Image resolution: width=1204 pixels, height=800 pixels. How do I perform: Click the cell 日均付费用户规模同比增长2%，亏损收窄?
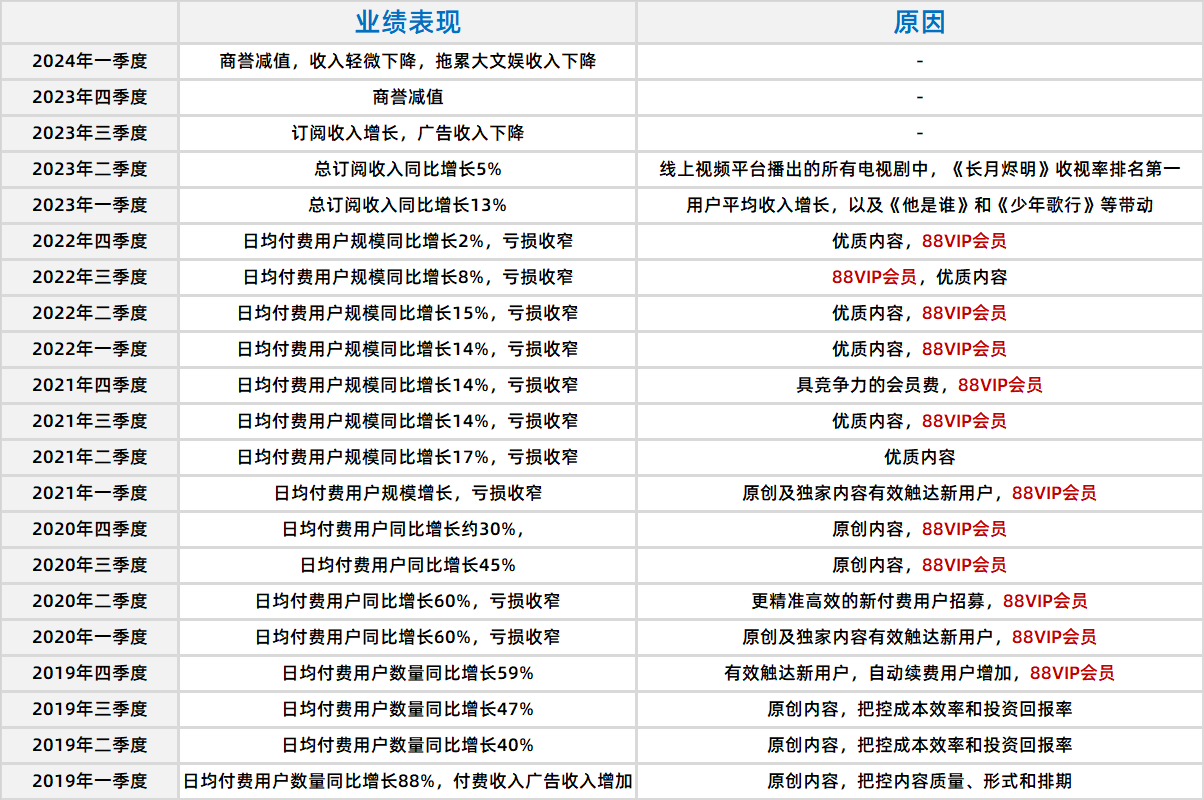408,241
